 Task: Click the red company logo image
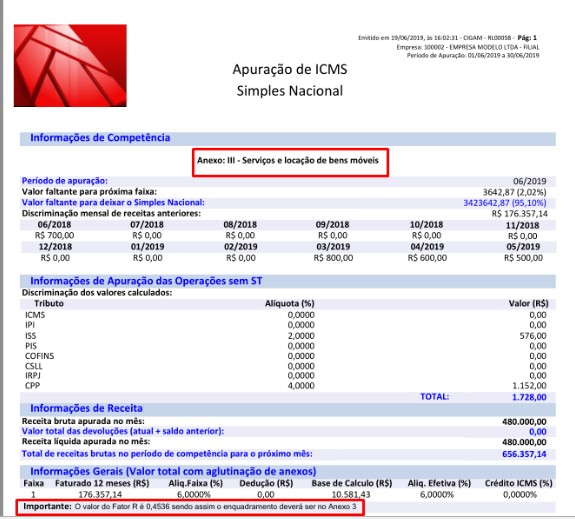(x=70, y=66)
